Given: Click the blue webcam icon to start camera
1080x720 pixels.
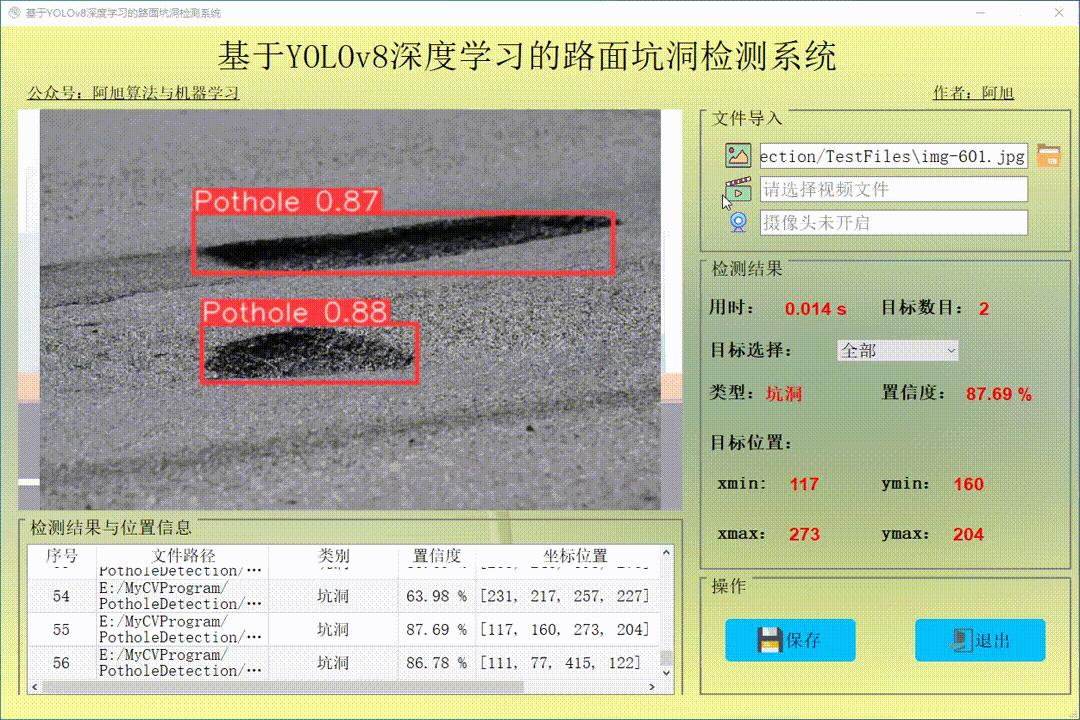Looking at the screenshot, I should (x=737, y=222).
